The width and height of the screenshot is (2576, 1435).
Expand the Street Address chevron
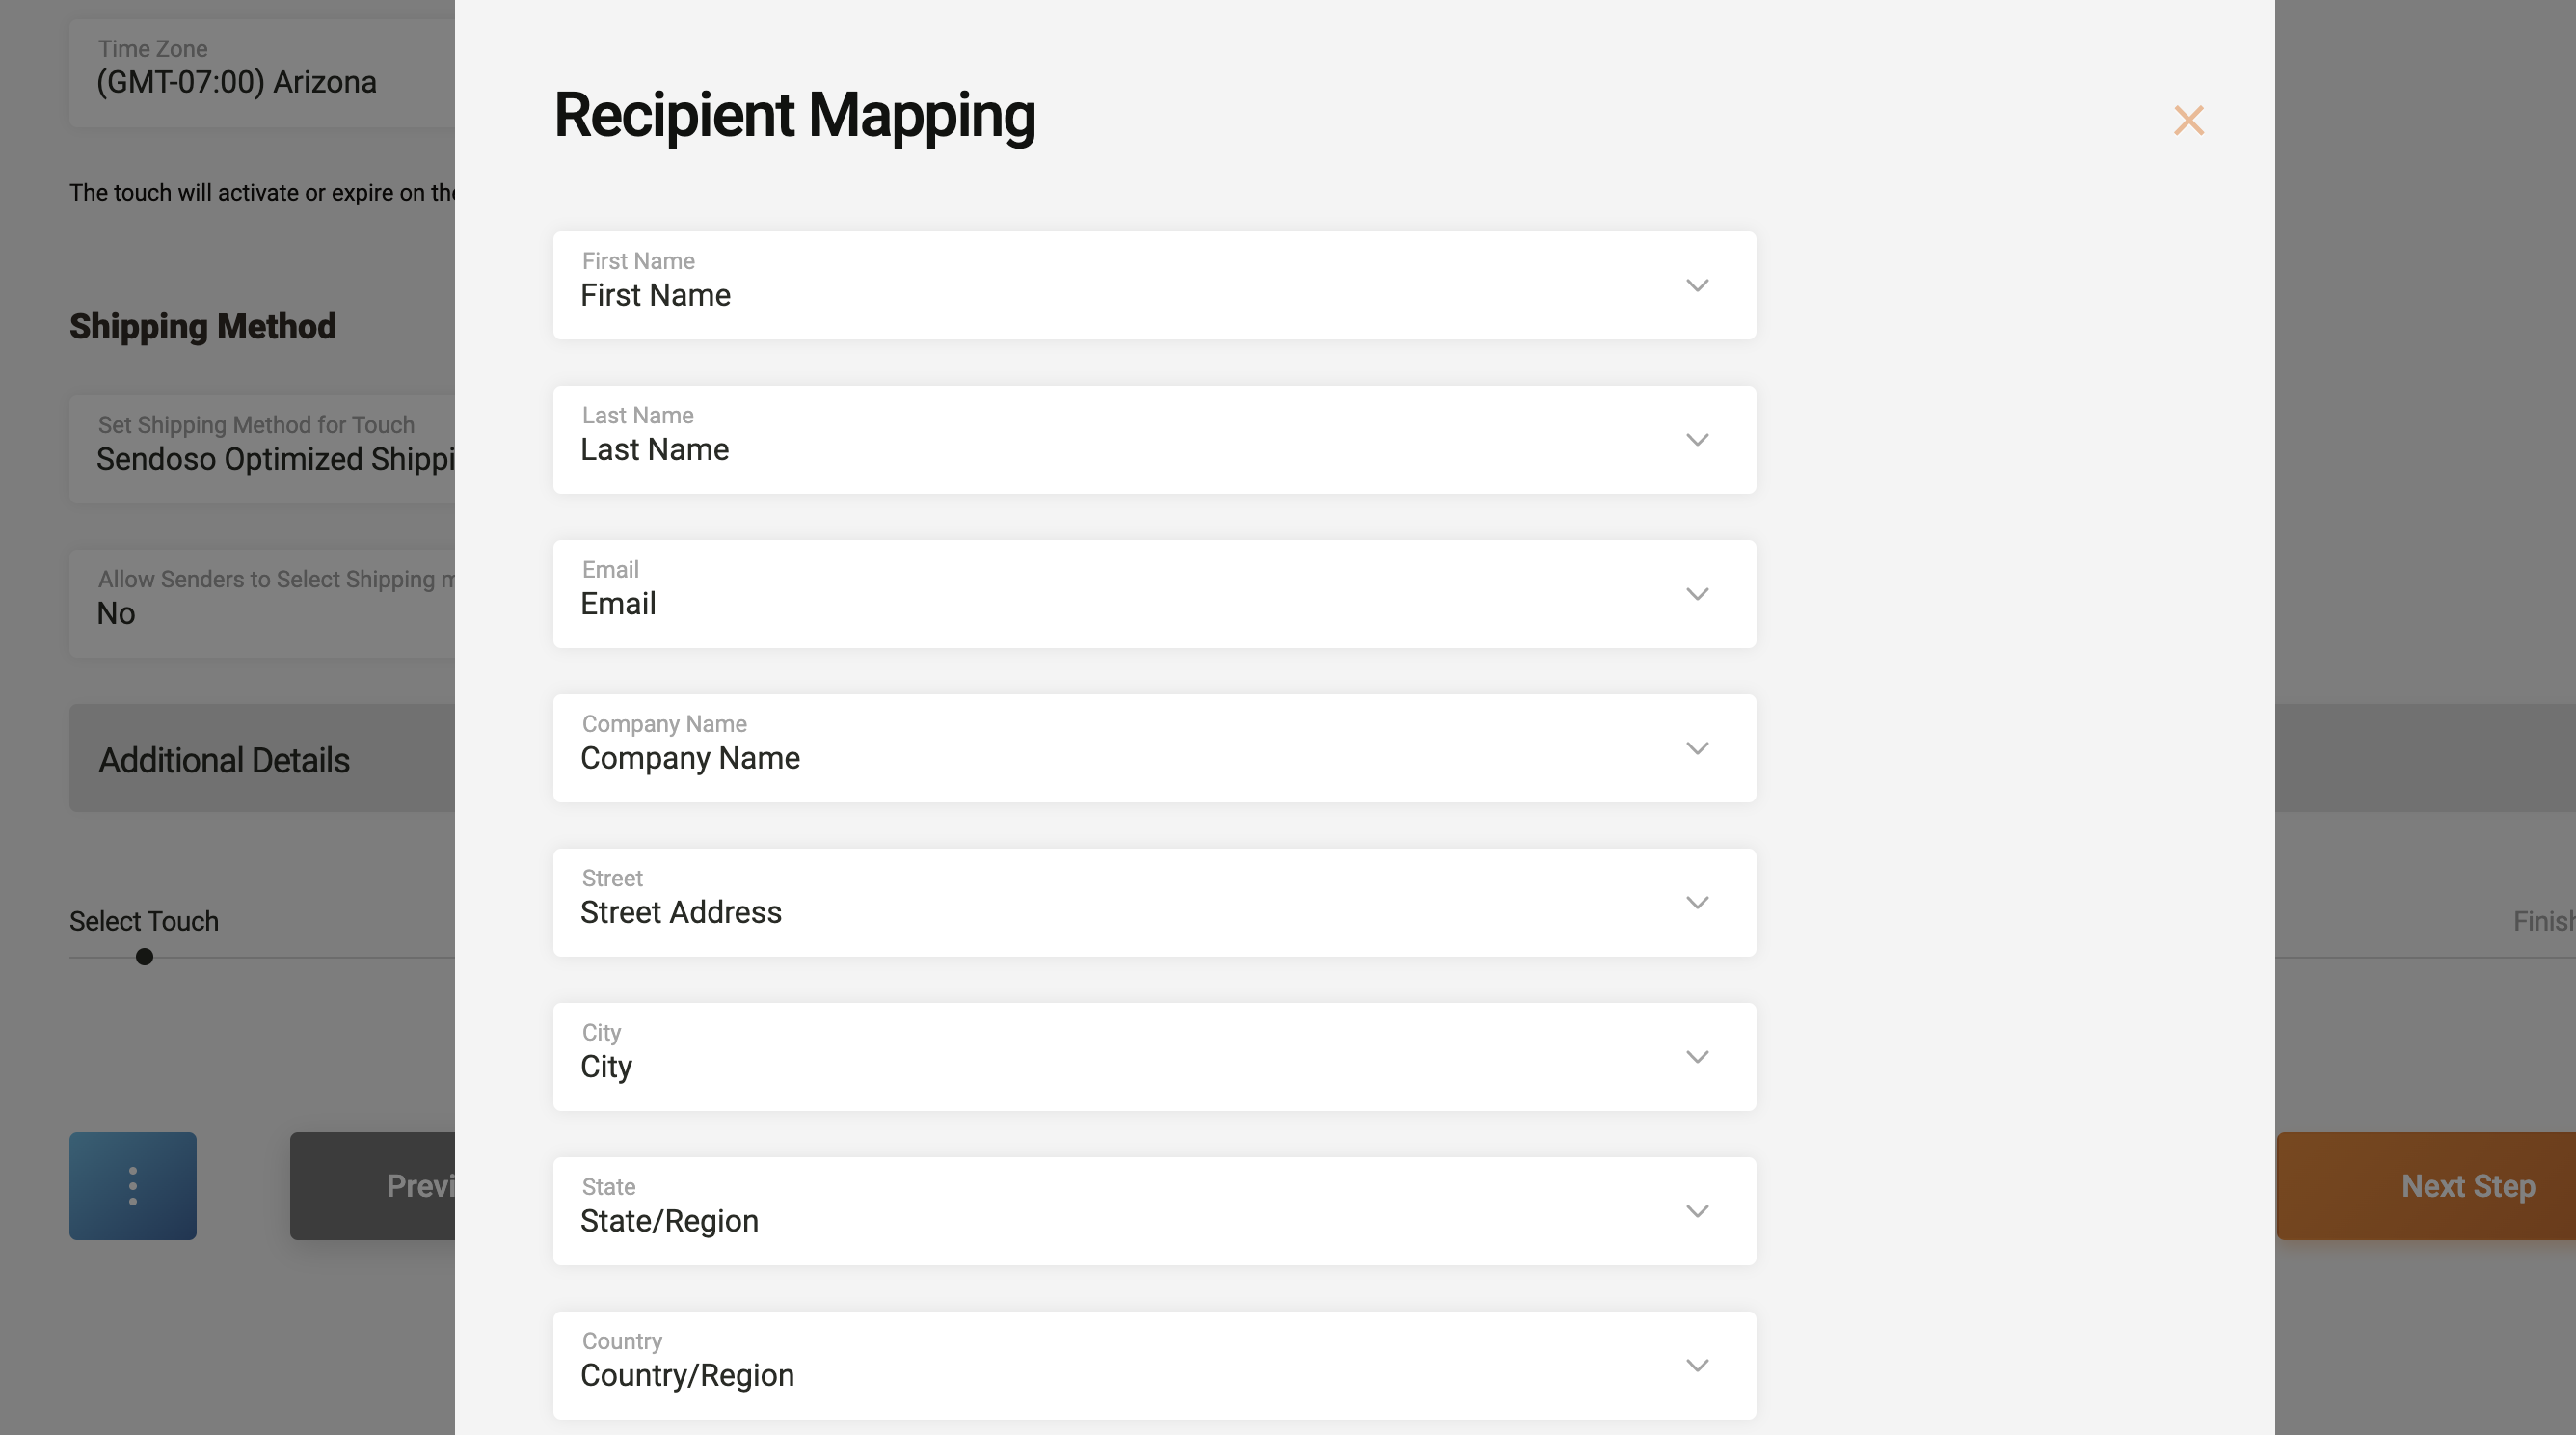click(x=1697, y=903)
